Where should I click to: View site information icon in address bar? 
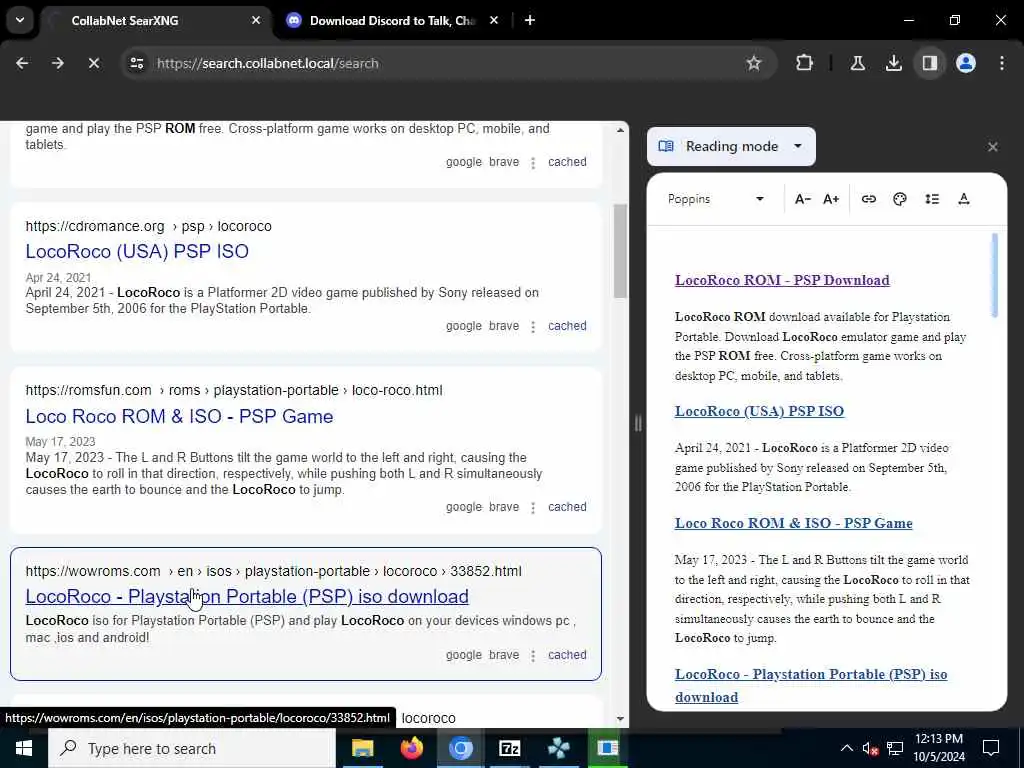tap(136, 63)
